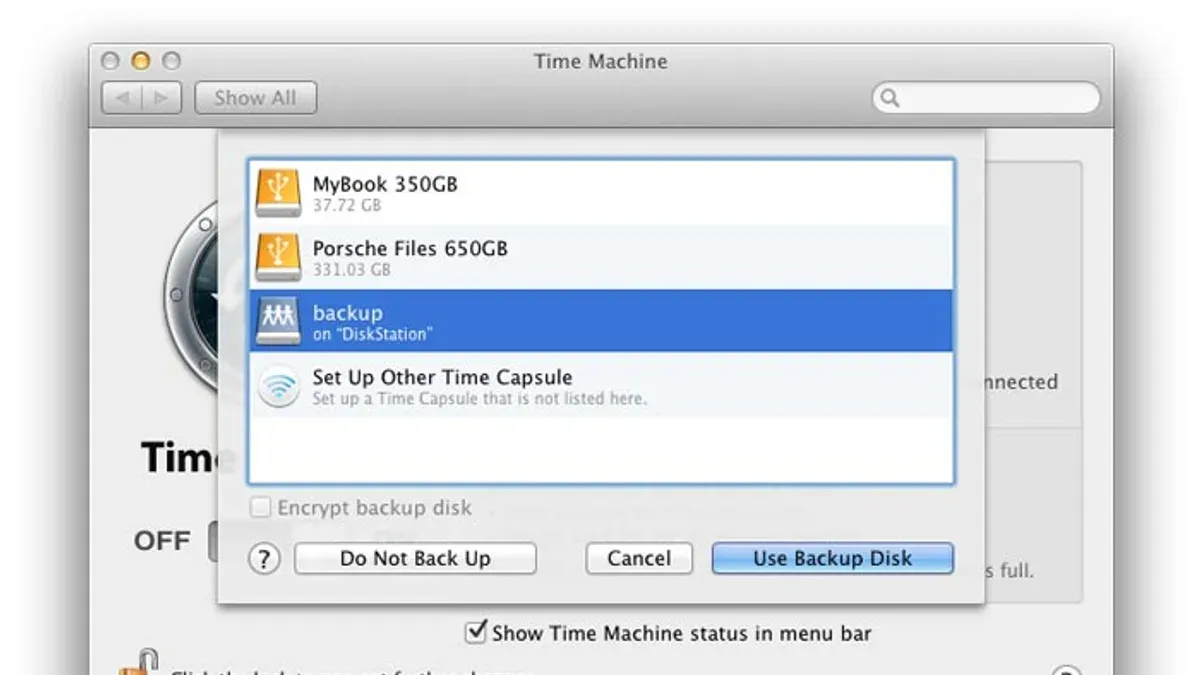Click the large Time Machine clock icon
Image resolution: width=1200 pixels, height=675 pixels.
click(192, 295)
